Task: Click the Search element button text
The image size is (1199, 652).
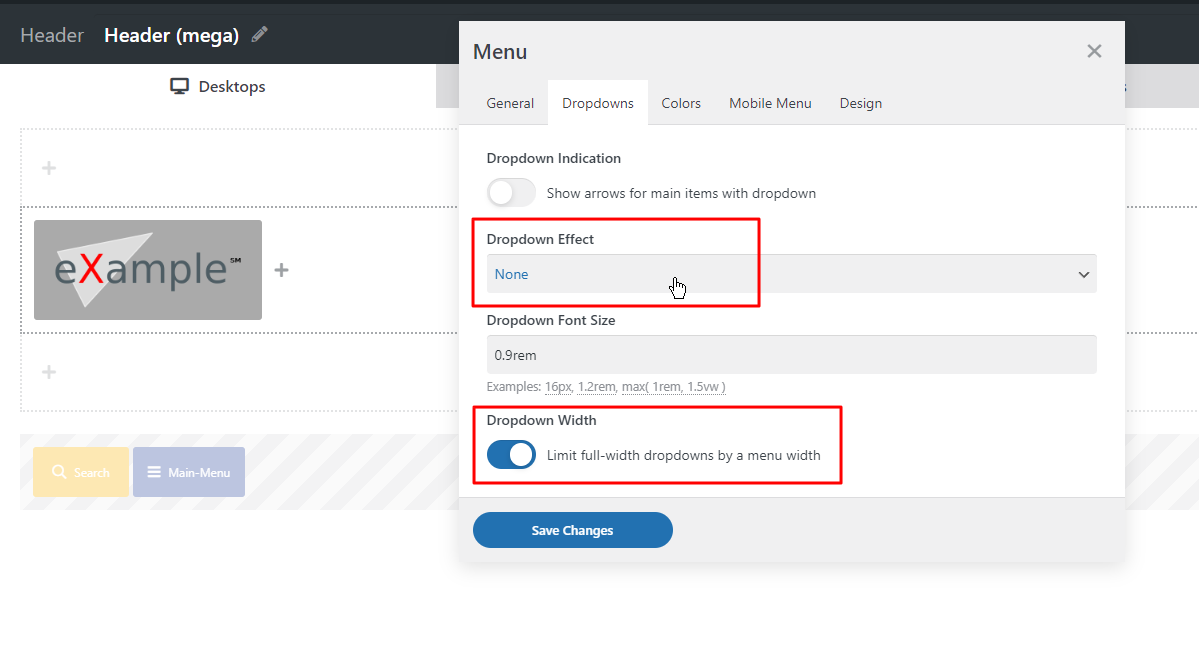Action: 92,473
